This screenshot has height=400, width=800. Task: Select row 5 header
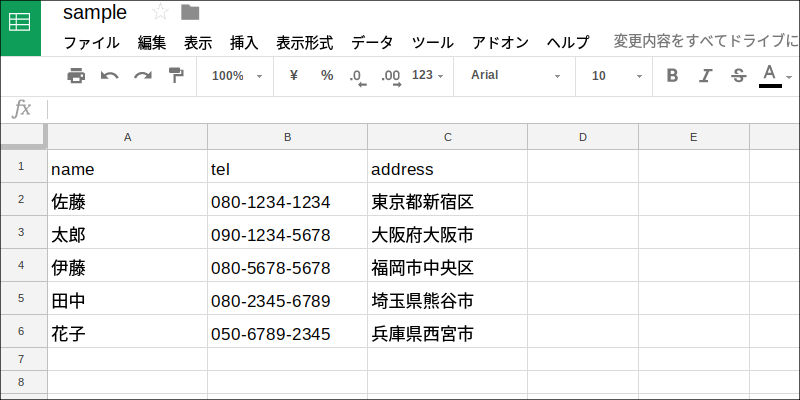24,298
